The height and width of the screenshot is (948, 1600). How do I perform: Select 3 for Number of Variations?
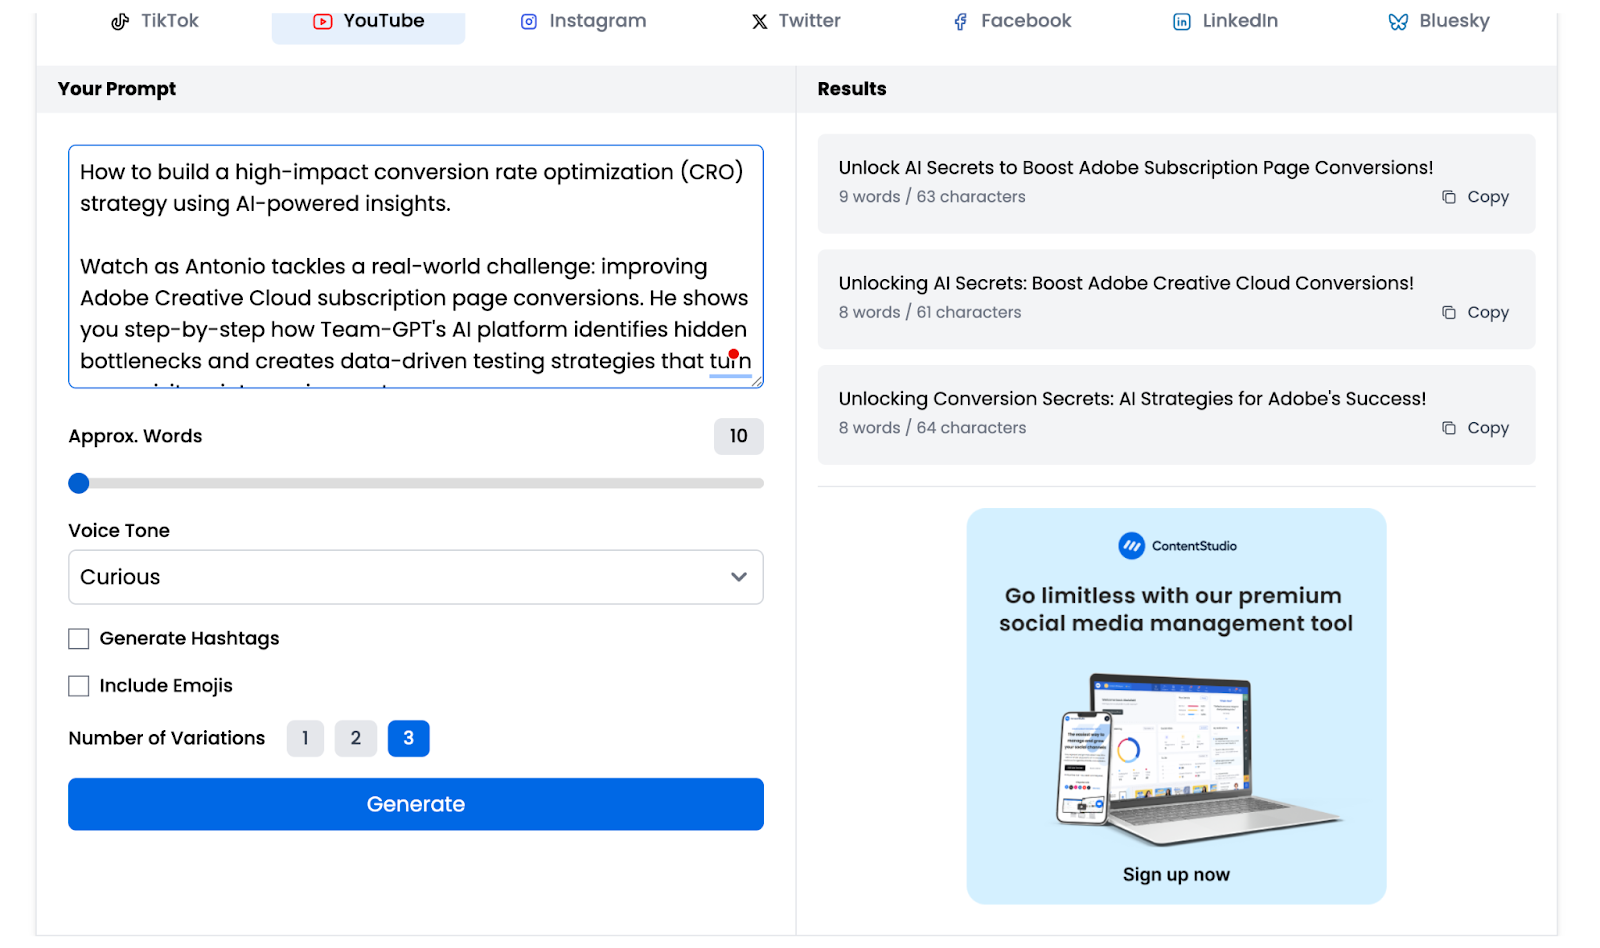click(408, 738)
